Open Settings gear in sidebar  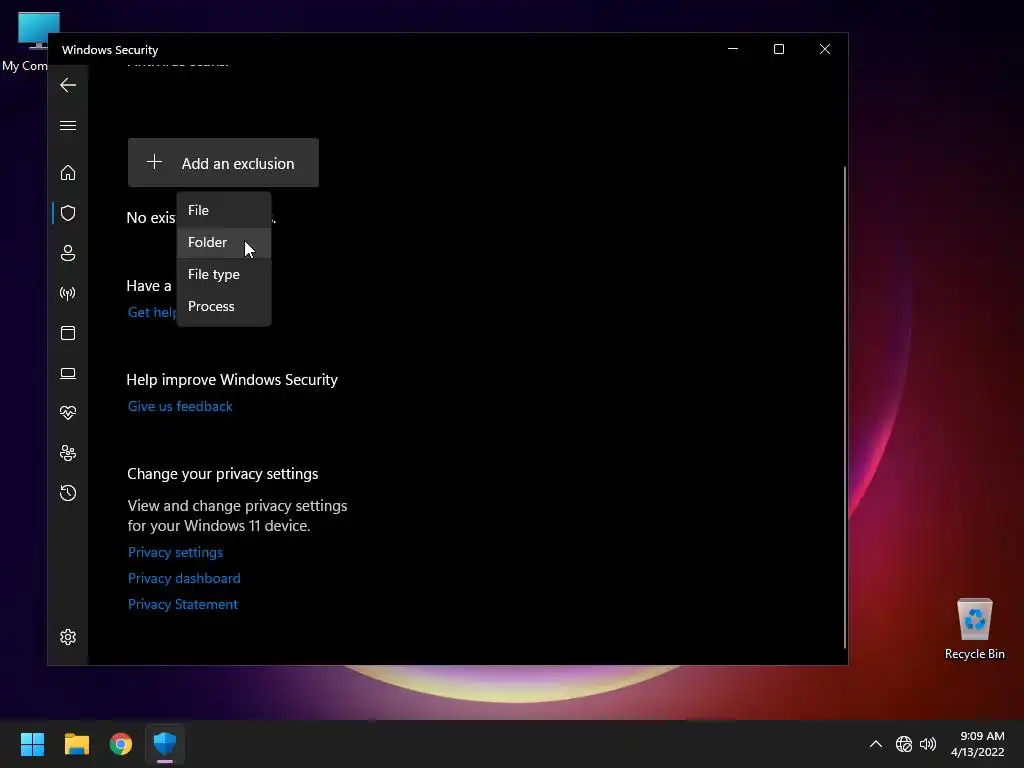coord(68,637)
